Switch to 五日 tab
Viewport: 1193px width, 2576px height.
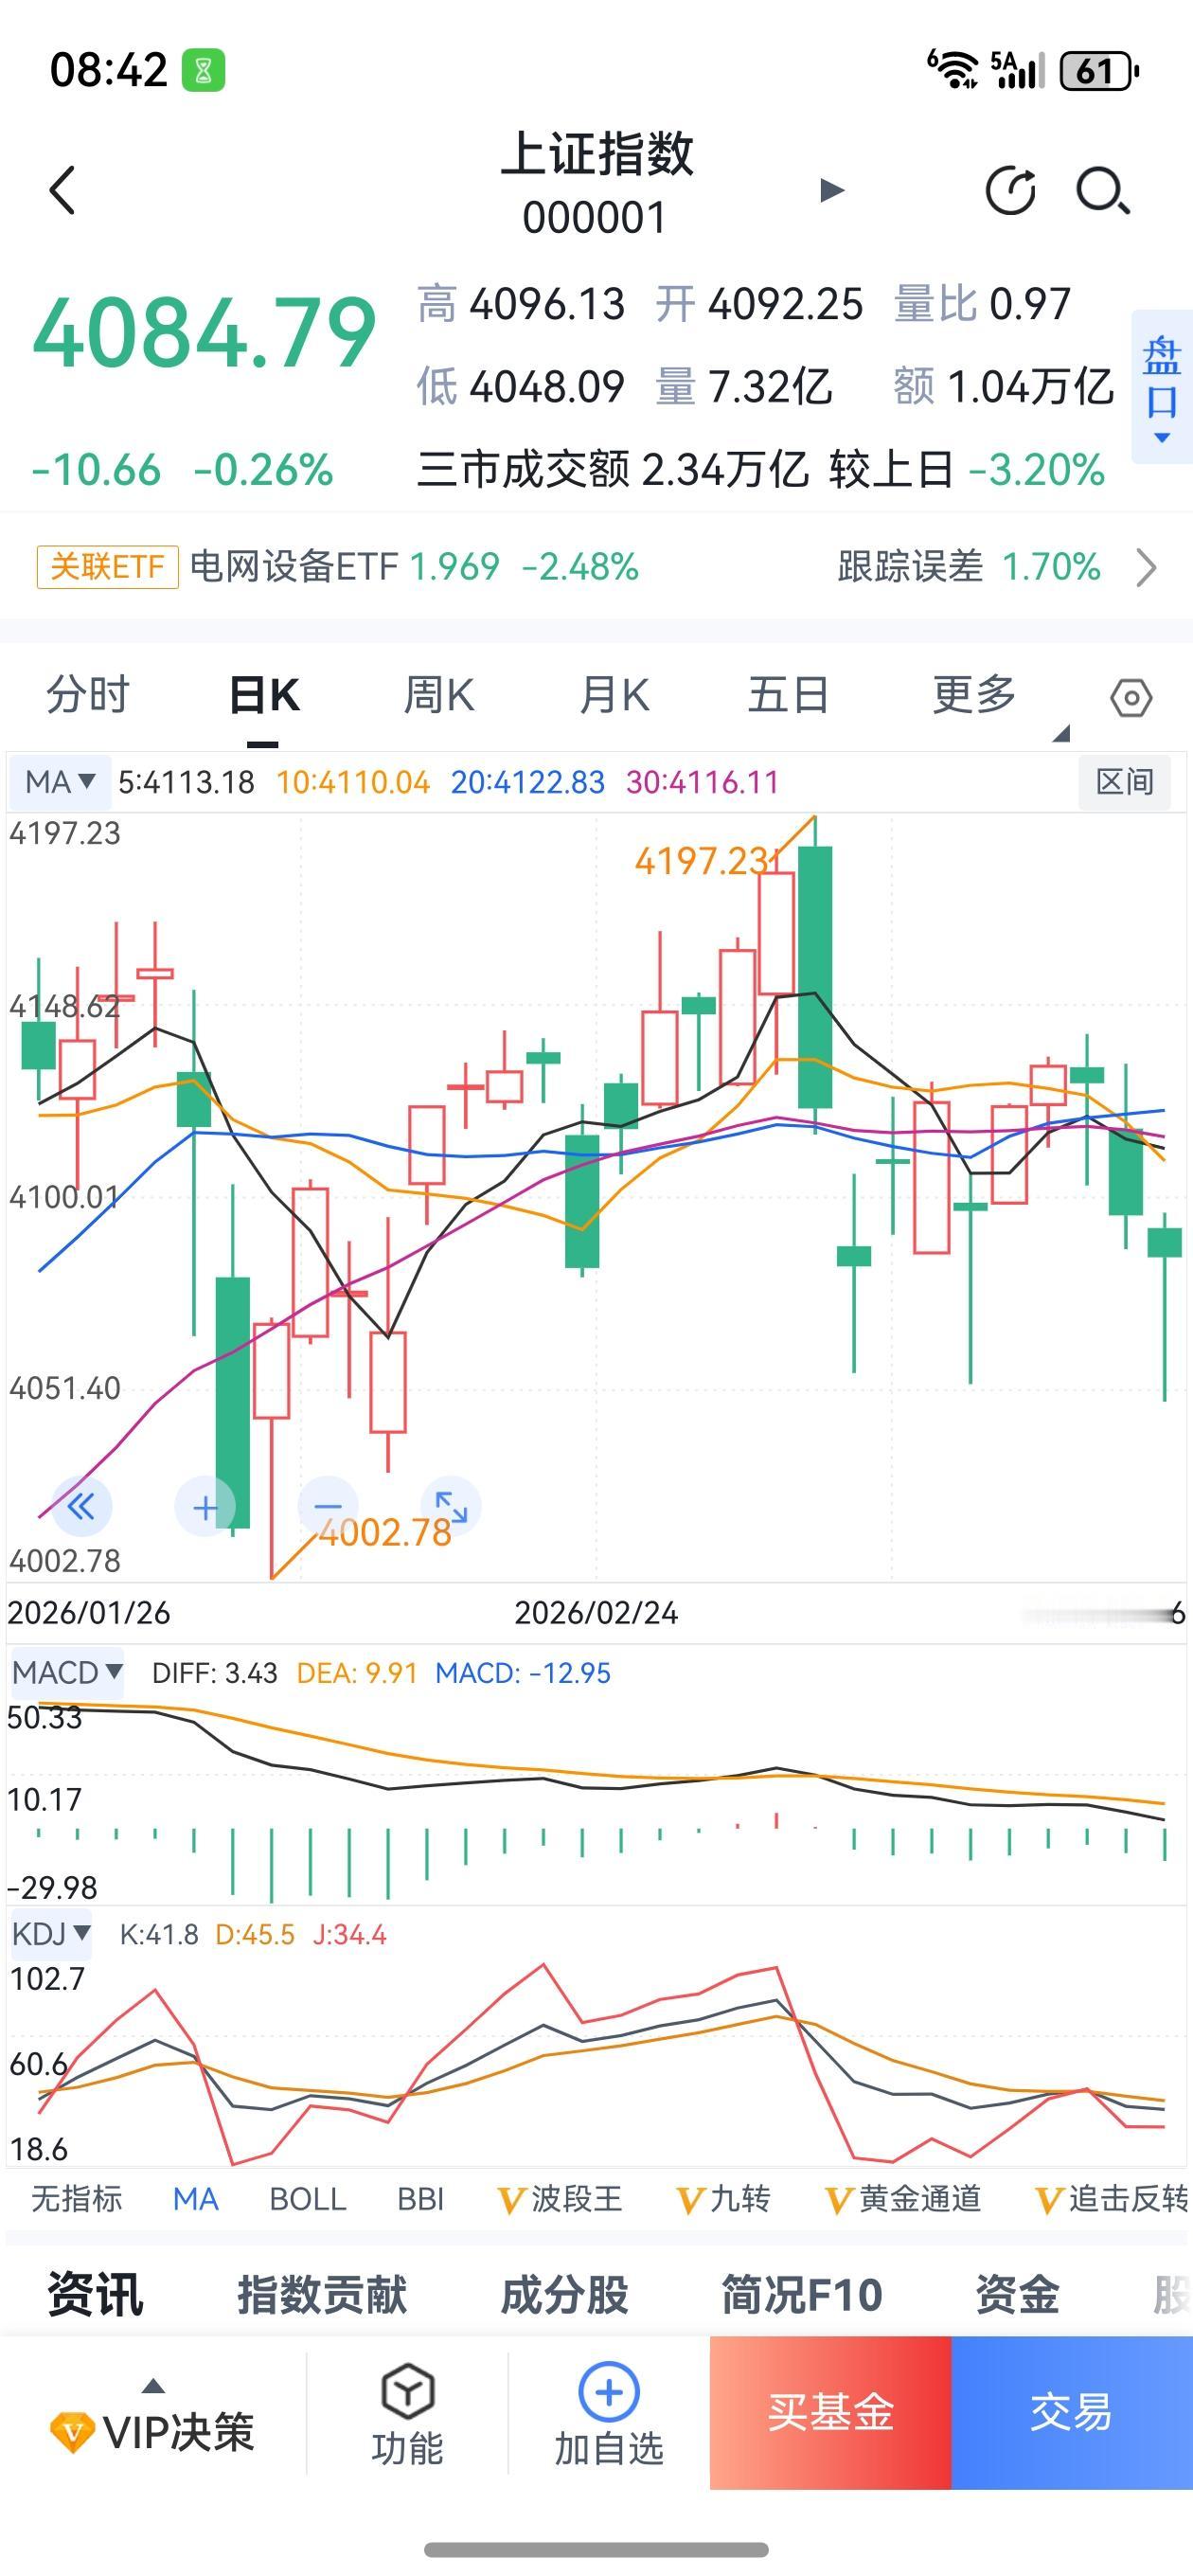788,694
